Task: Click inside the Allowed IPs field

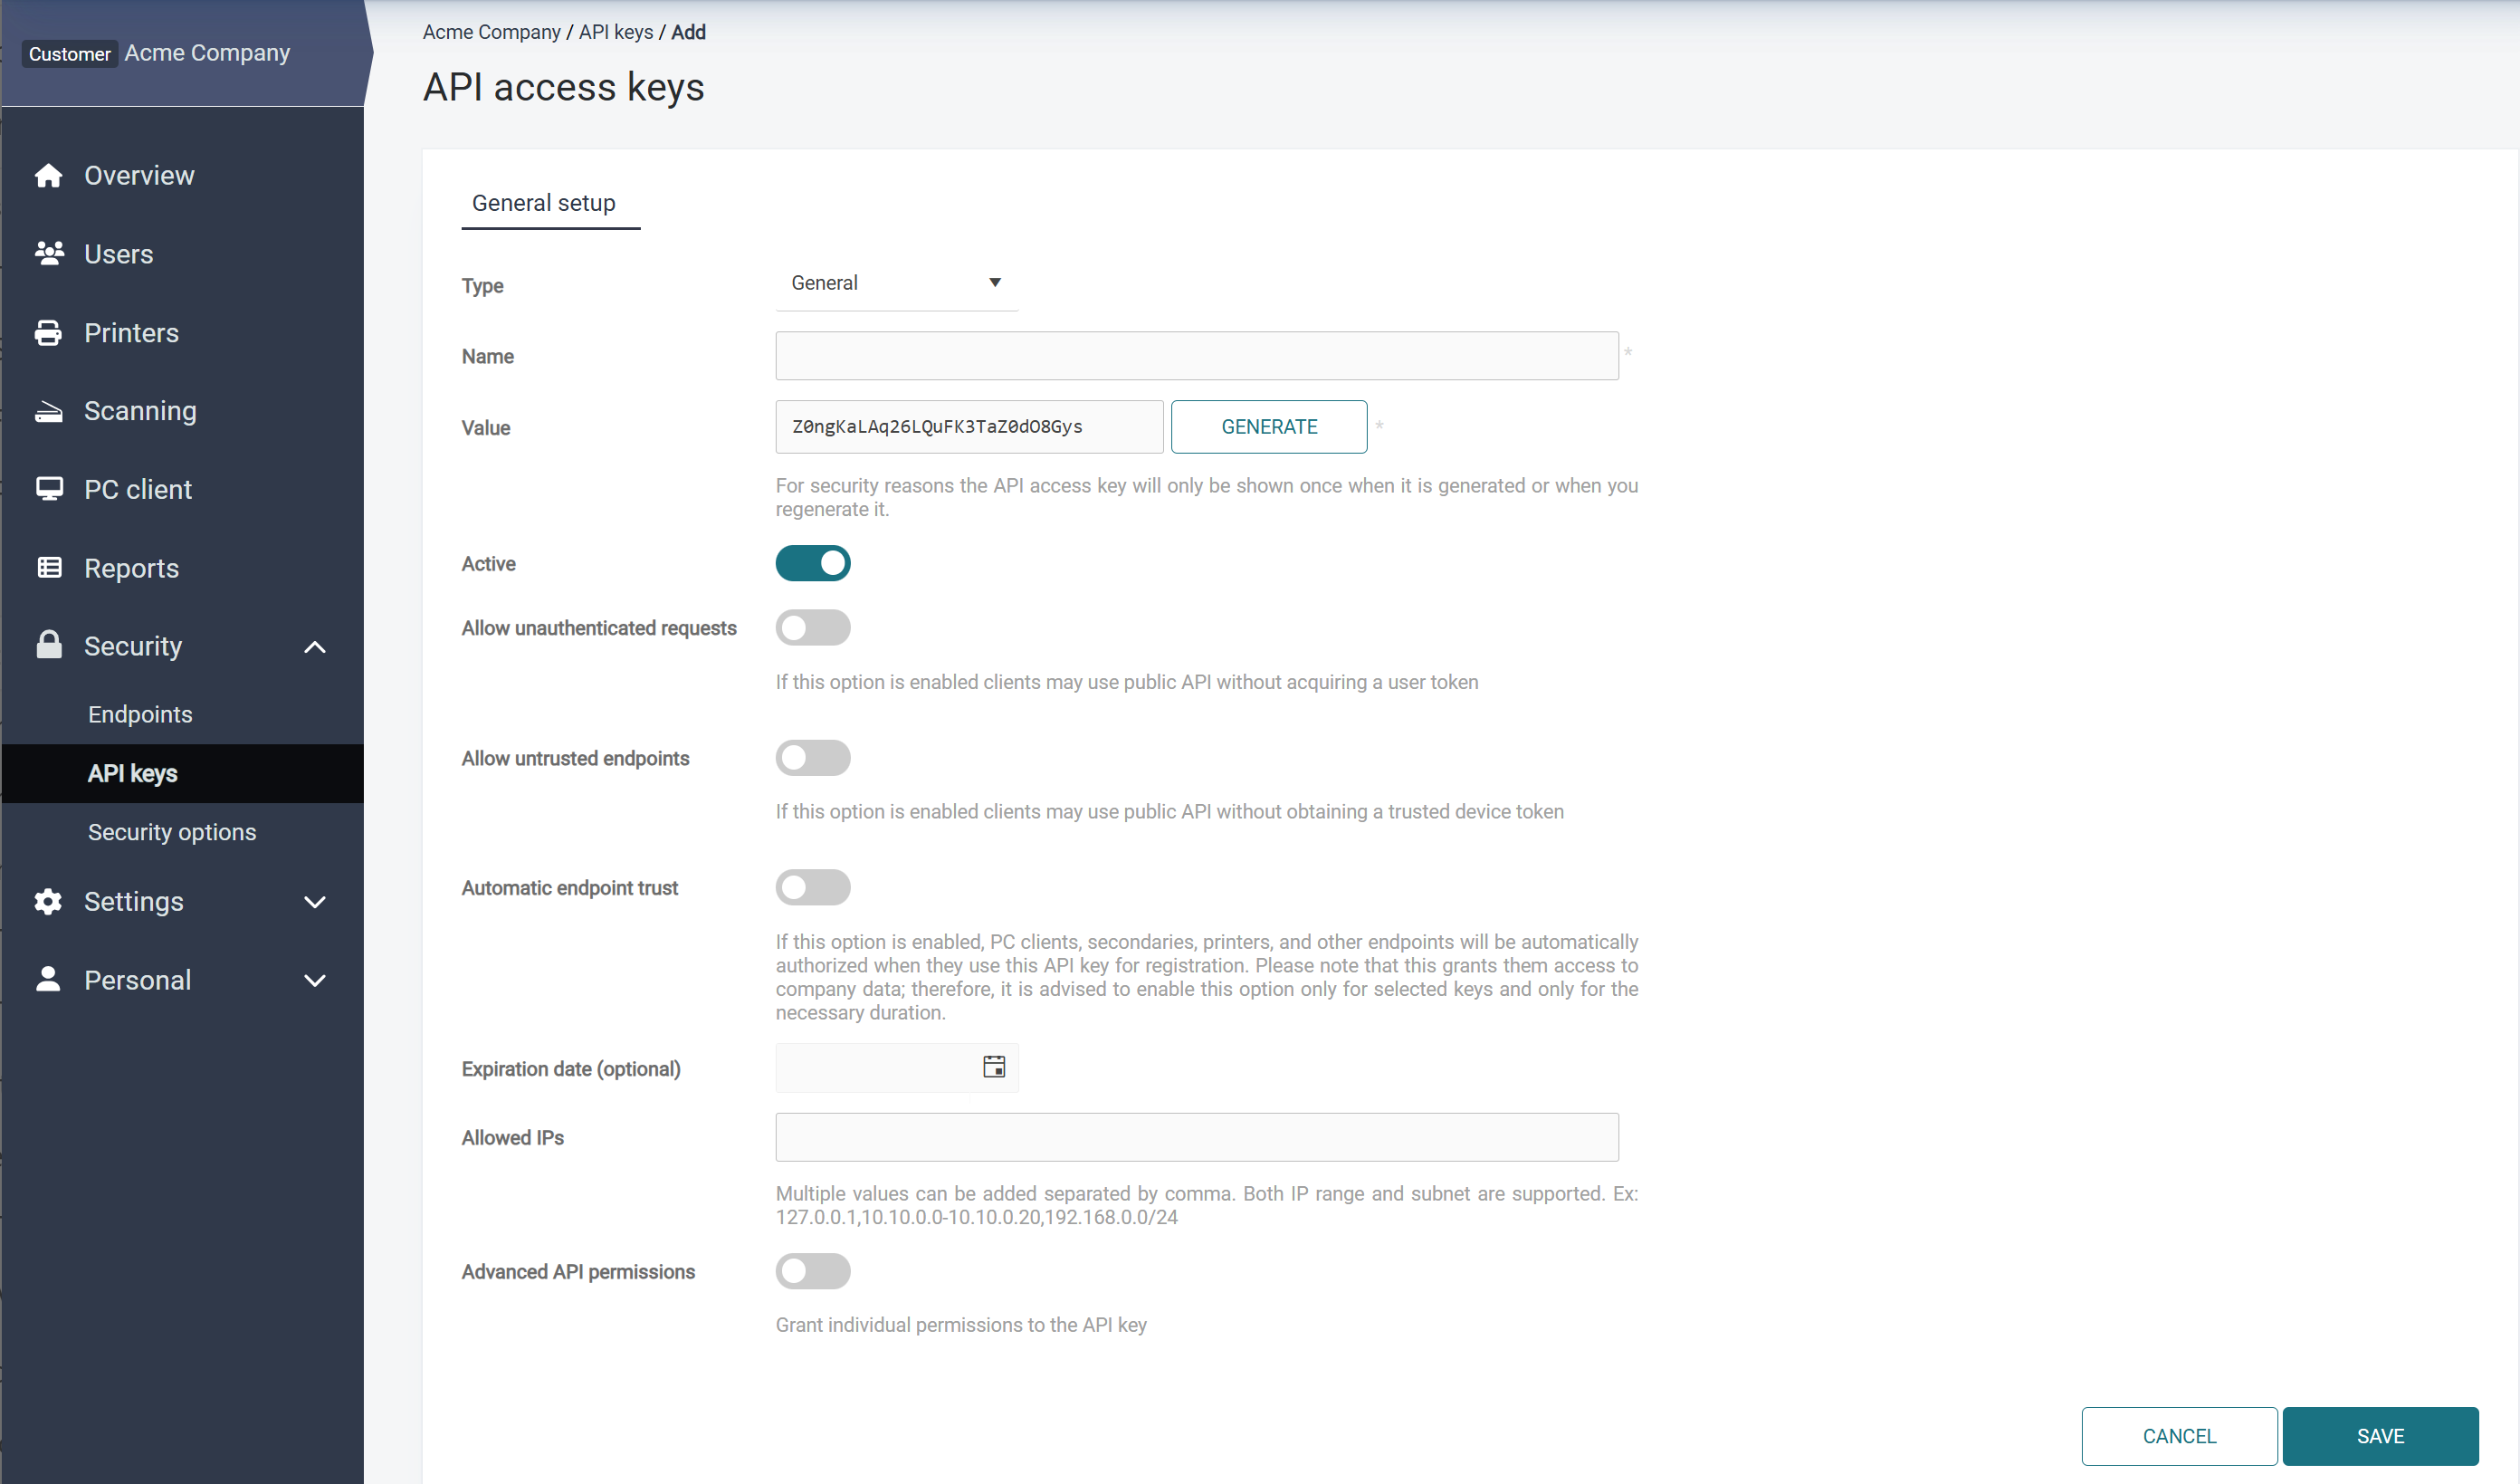Action: 1196,1137
